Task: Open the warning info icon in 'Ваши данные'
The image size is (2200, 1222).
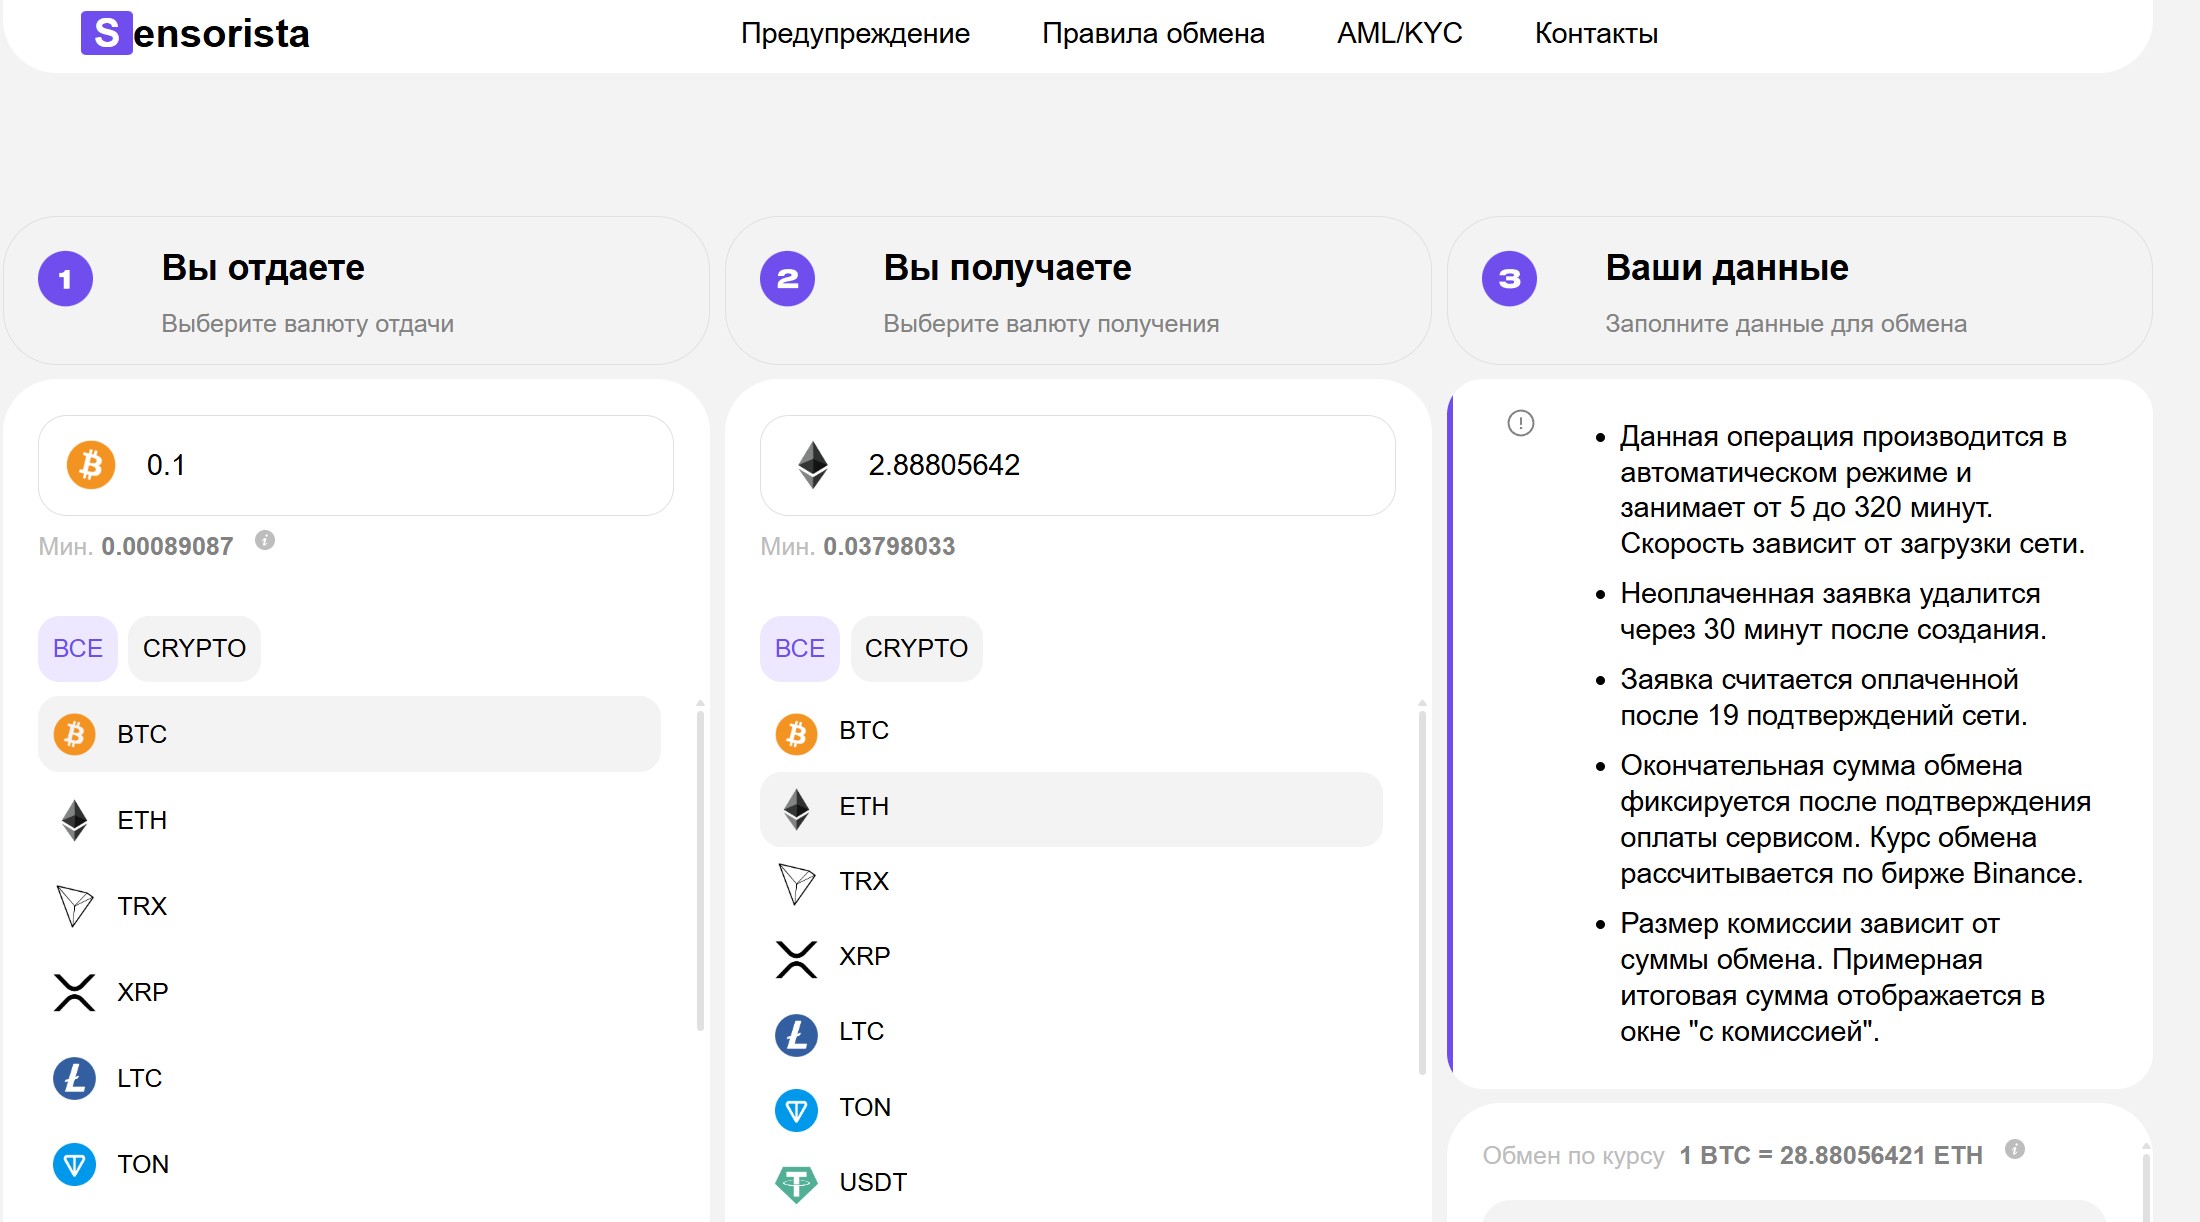Action: (1519, 424)
